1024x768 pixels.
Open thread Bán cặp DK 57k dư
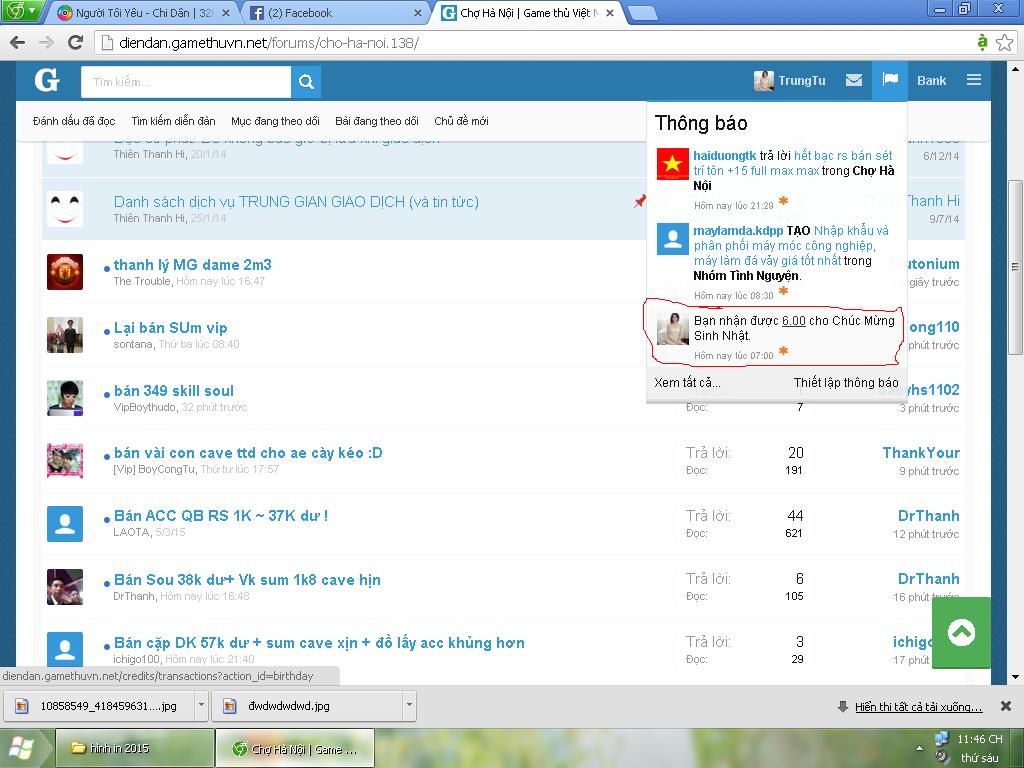[319, 643]
